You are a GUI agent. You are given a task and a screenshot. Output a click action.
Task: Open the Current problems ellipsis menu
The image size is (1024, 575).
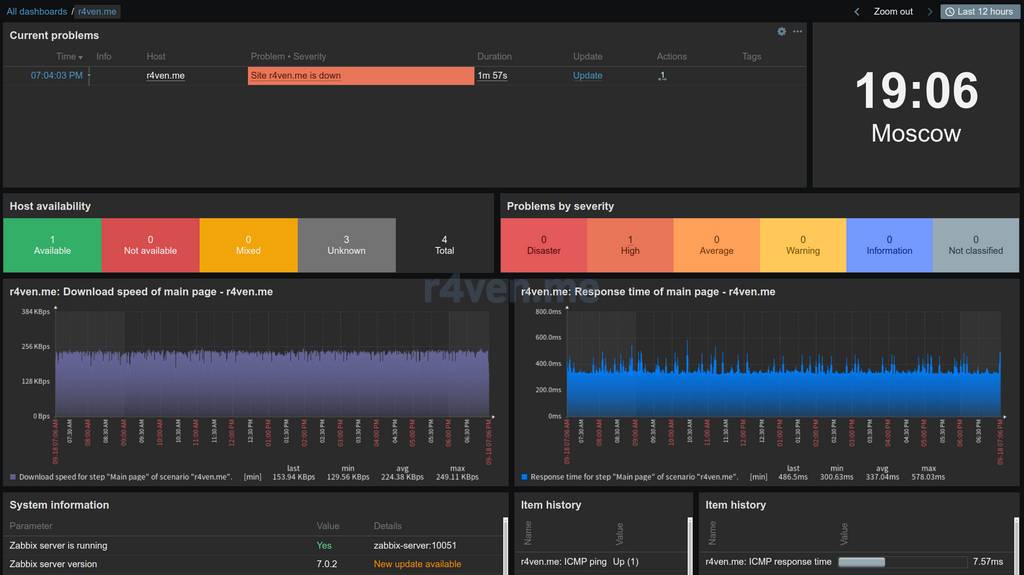[797, 32]
